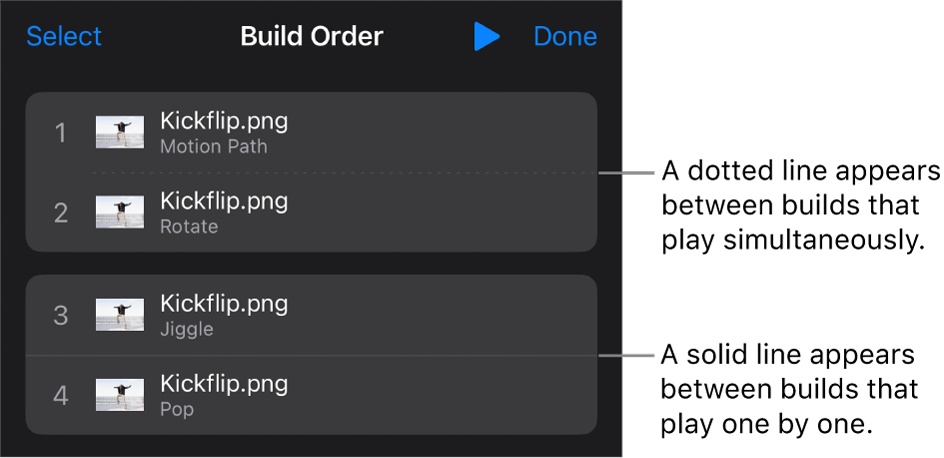Click the number 3 build index
The width and height of the screenshot is (944, 458).
(61, 316)
